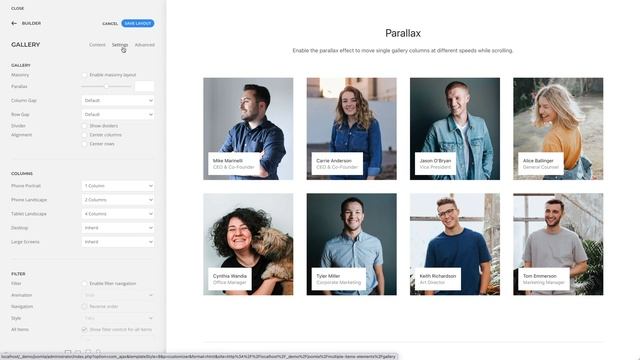Click the 'Alignment' setting label
This screenshot has height=360, width=640.
[22, 135]
